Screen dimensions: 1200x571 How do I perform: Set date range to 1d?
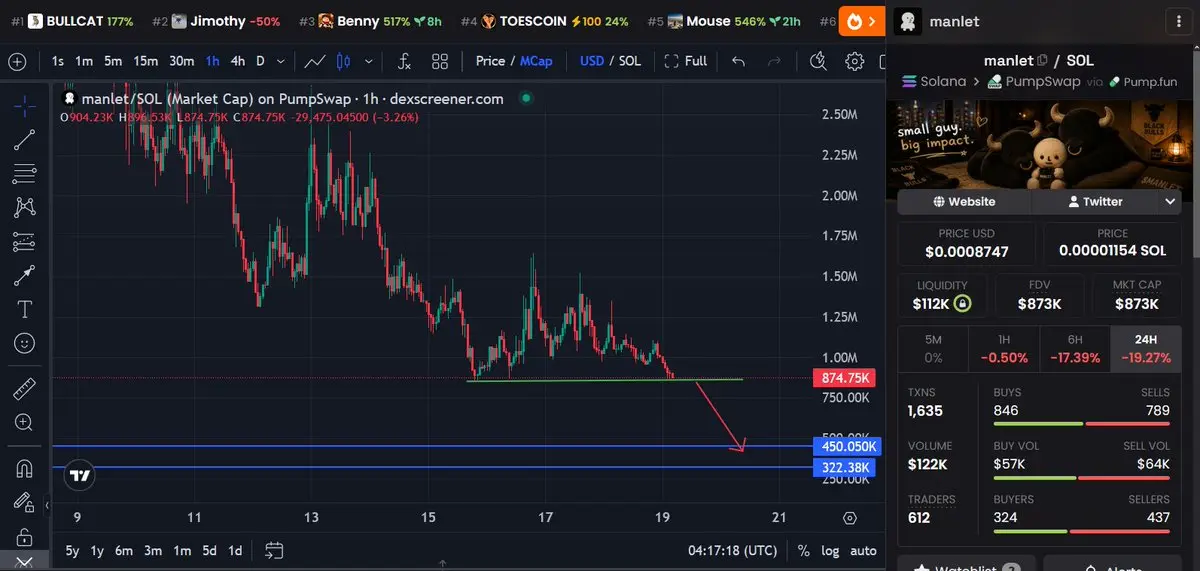pos(235,551)
